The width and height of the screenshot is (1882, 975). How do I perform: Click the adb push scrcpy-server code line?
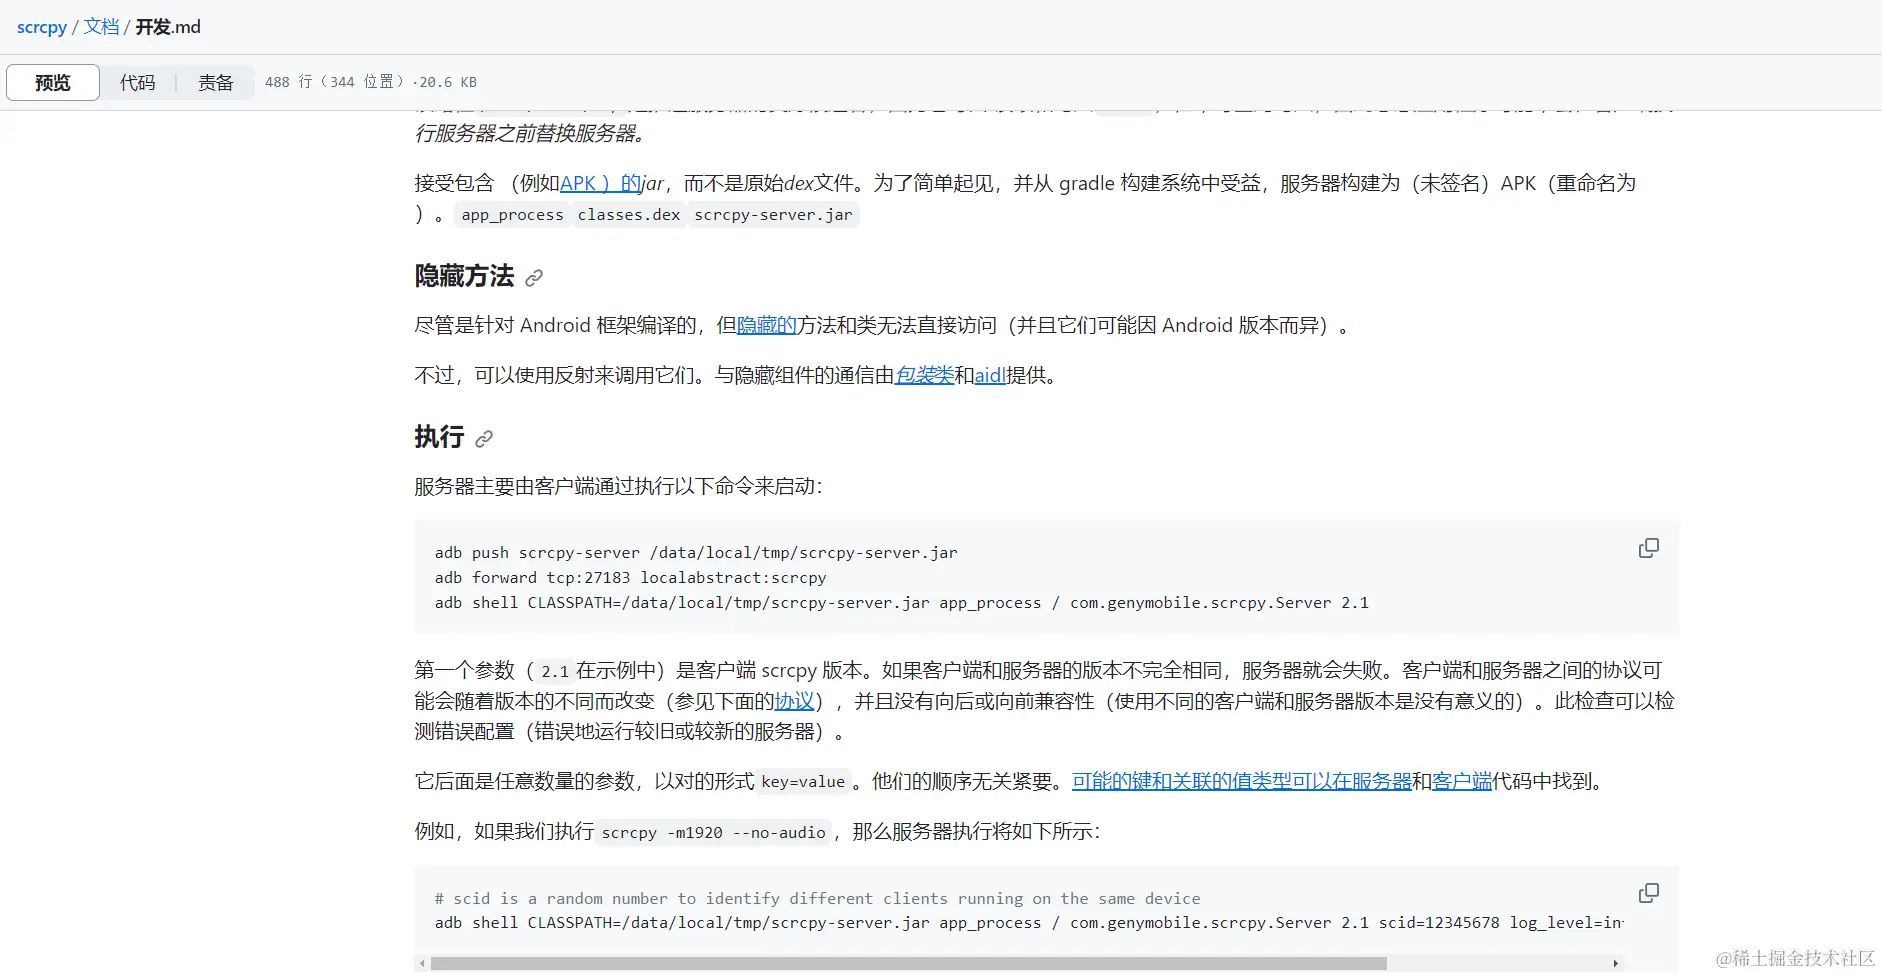pos(696,552)
